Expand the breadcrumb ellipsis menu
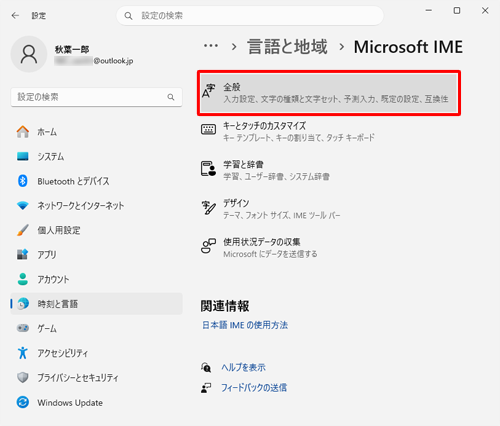This screenshot has width=500, height=426. tap(211, 46)
